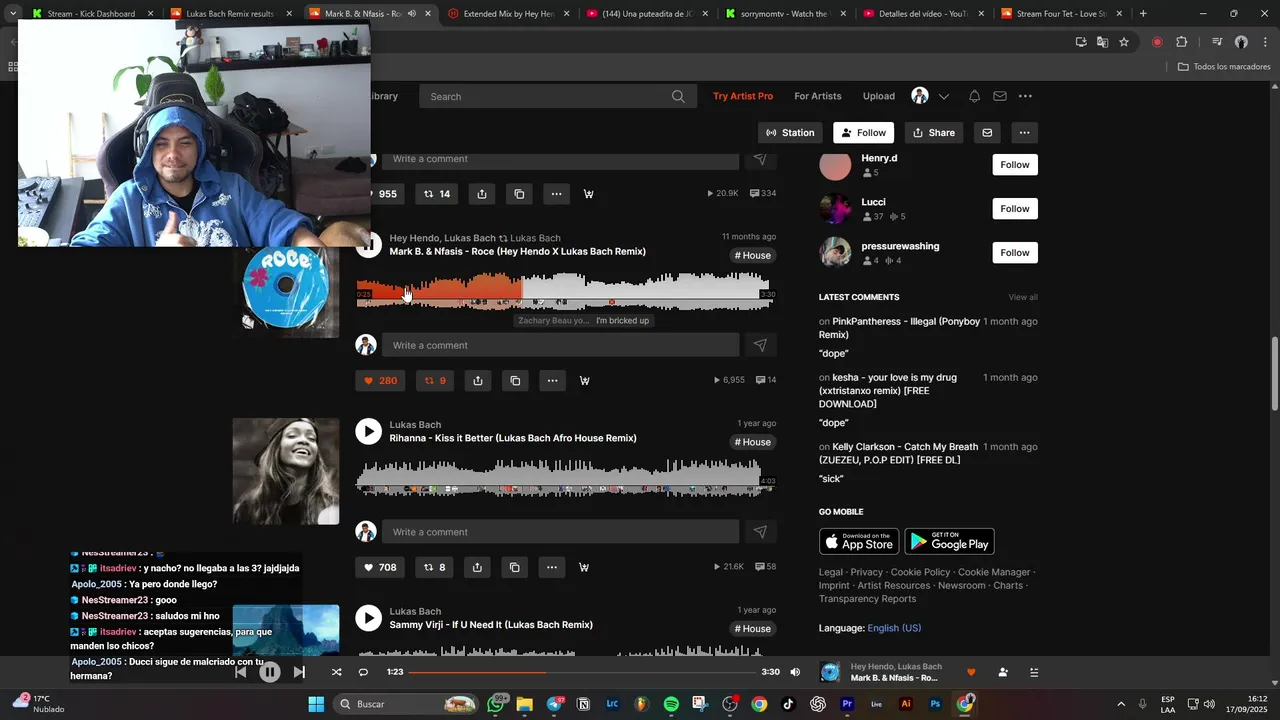View all latest comments
This screenshot has width=1280, height=720.
click(1023, 297)
